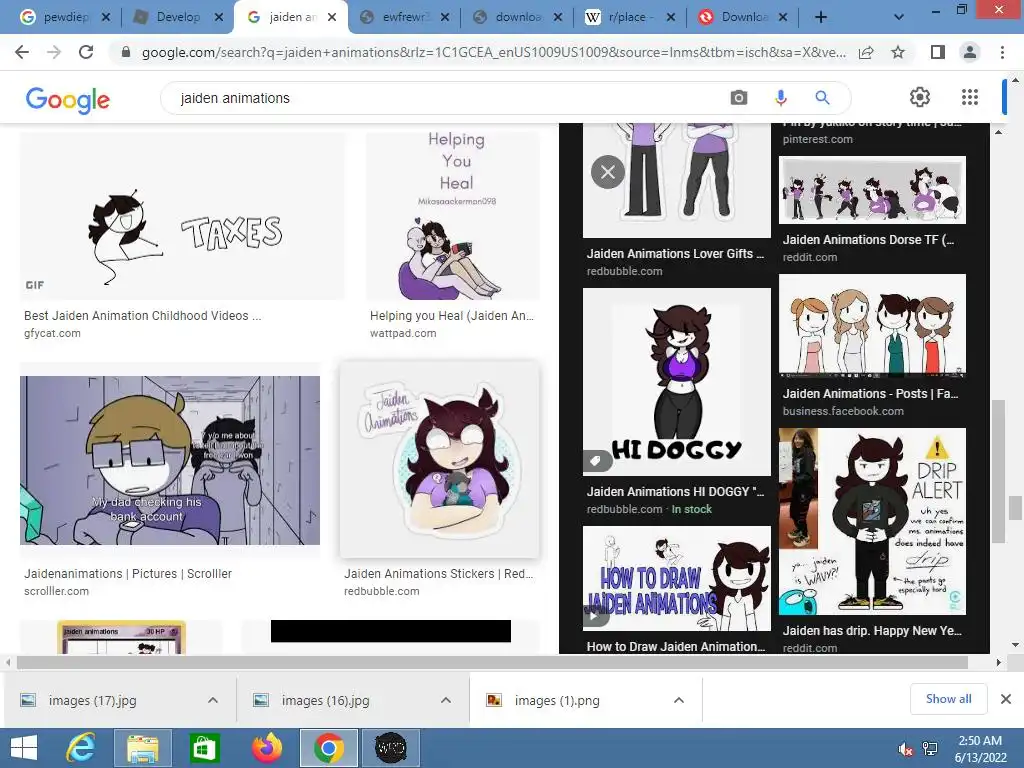The height and width of the screenshot is (768, 1024).
Task: Open Jaiden Animations sticker thumbnail
Action: coord(440,460)
